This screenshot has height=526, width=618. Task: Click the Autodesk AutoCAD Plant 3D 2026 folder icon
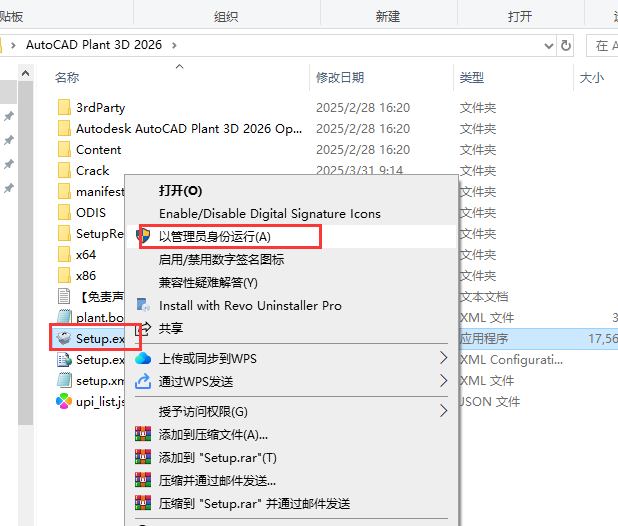(64, 128)
